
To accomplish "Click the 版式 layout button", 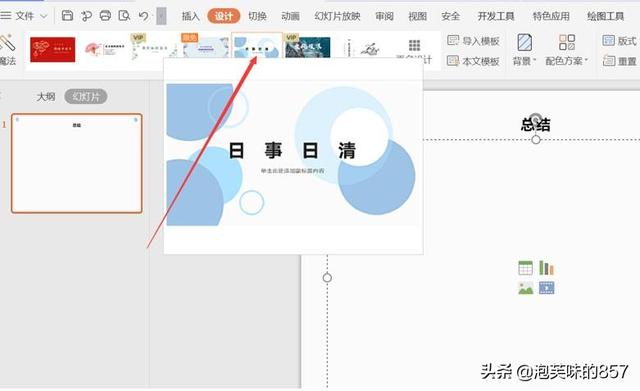I will coord(619,40).
